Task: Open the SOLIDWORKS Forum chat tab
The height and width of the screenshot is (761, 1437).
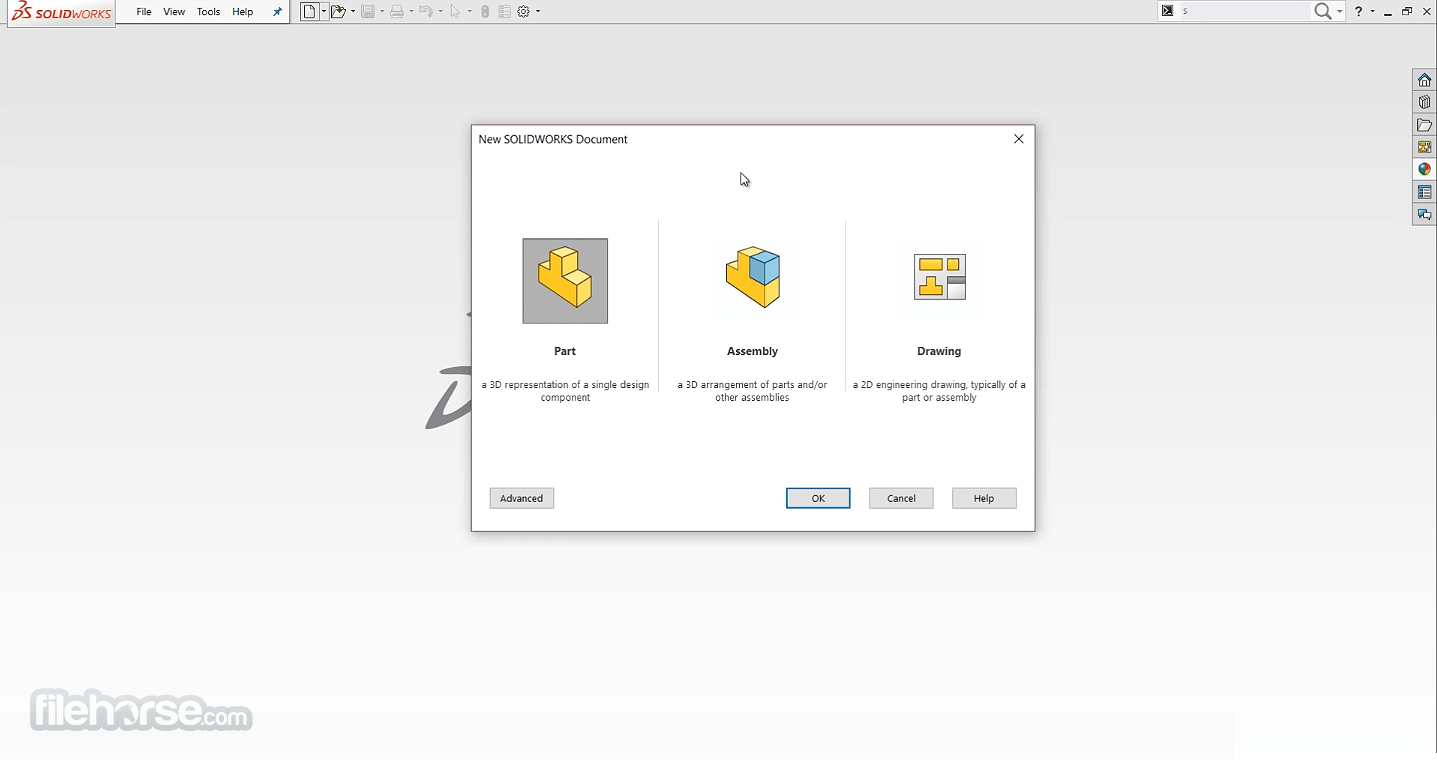Action: pos(1424,214)
